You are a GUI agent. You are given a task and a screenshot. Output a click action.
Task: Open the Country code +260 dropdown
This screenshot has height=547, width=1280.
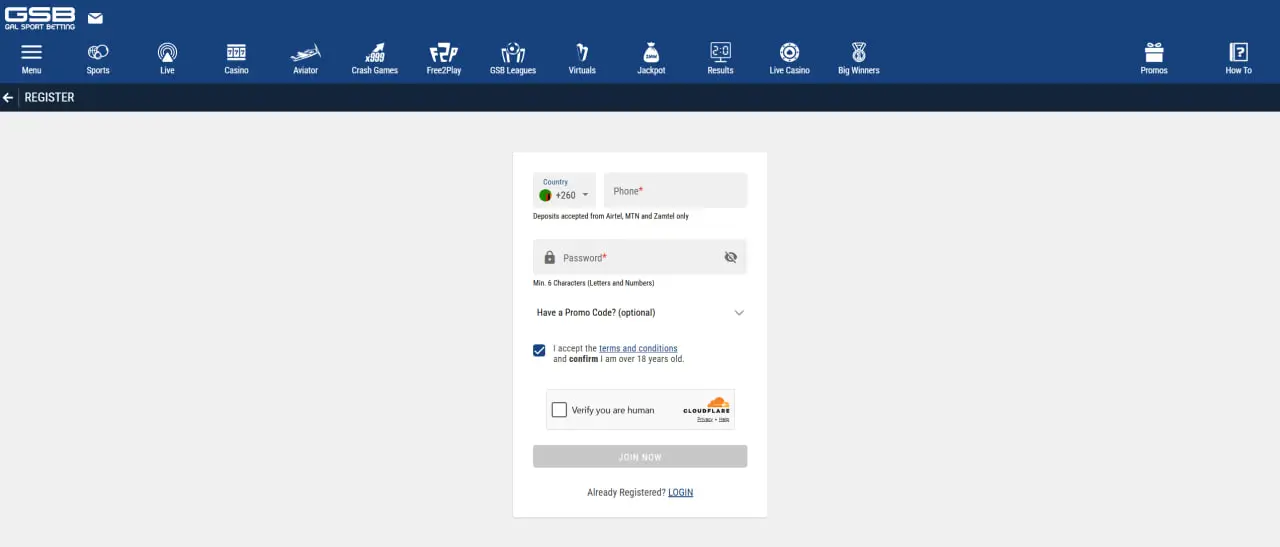coord(564,190)
